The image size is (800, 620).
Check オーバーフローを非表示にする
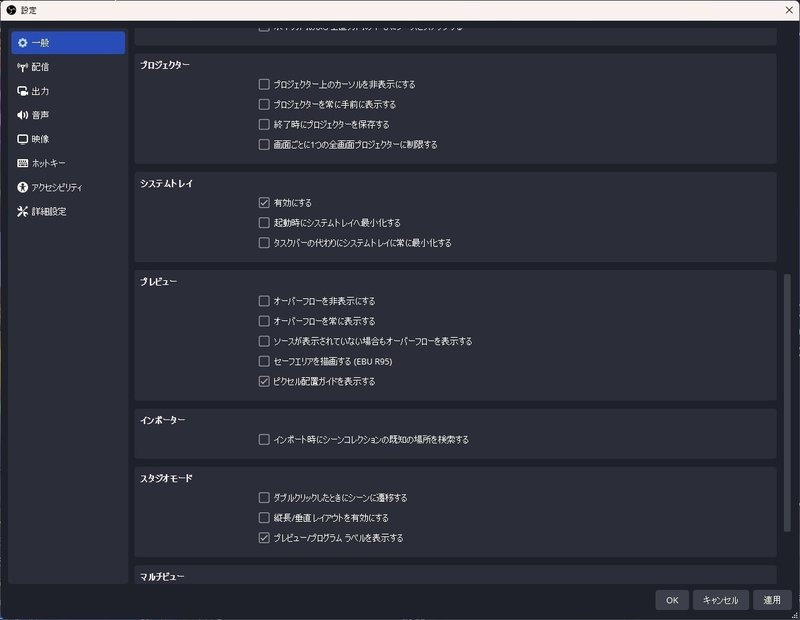pyautogui.click(x=264, y=301)
